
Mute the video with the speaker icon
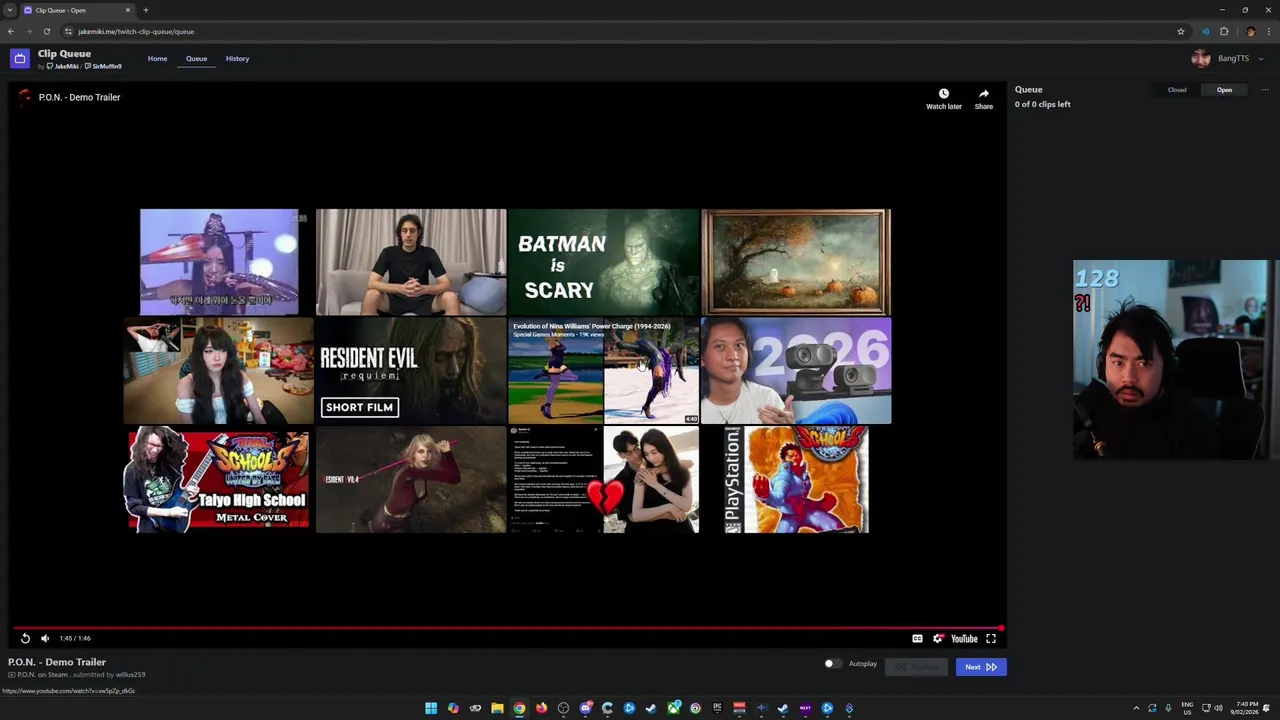pyautogui.click(x=45, y=638)
